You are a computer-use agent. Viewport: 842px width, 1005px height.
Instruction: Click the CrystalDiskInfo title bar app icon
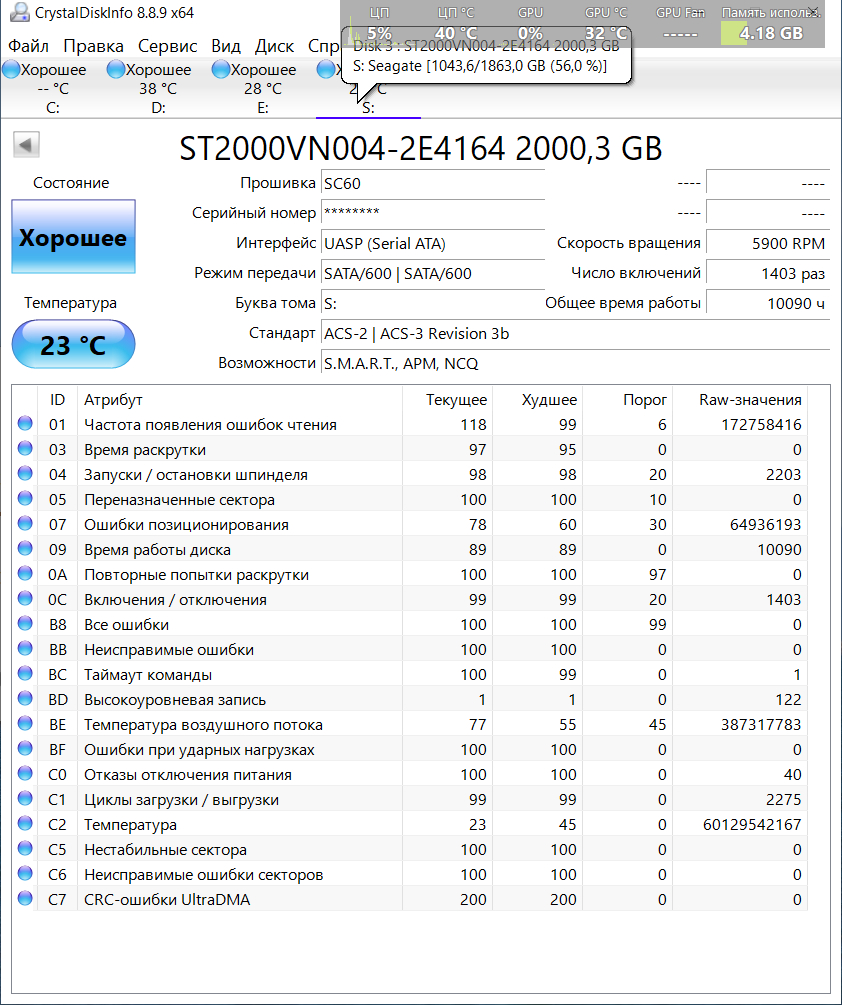click(18, 14)
